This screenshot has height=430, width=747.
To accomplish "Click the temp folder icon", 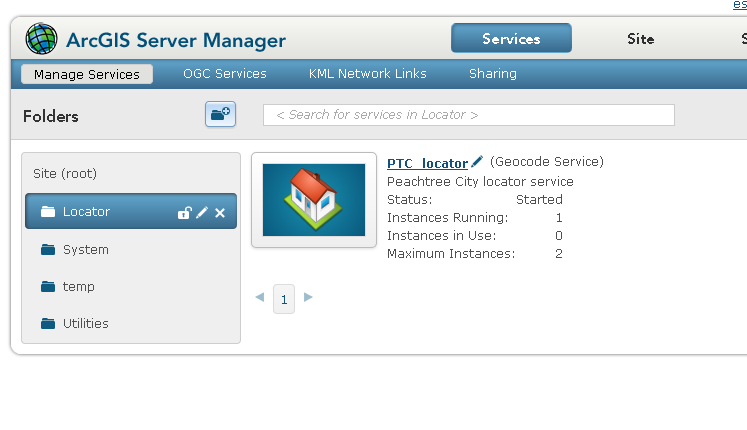I will click(x=48, y=287).
